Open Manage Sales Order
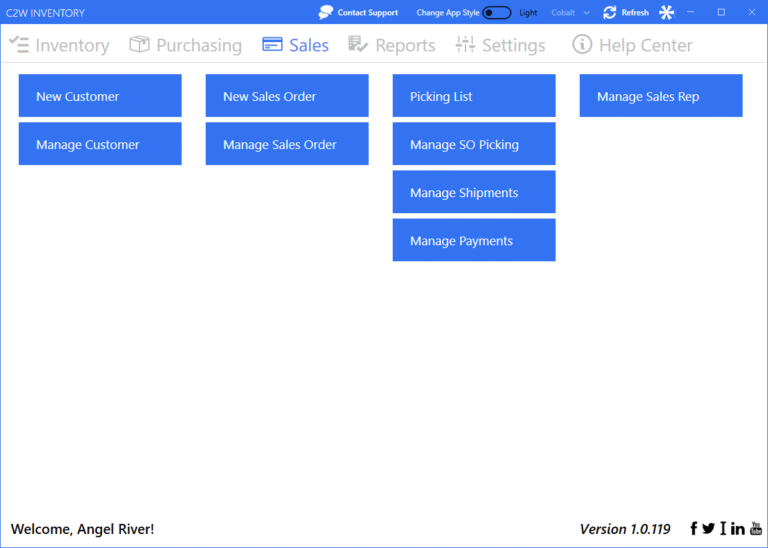 tap(287, 144)
